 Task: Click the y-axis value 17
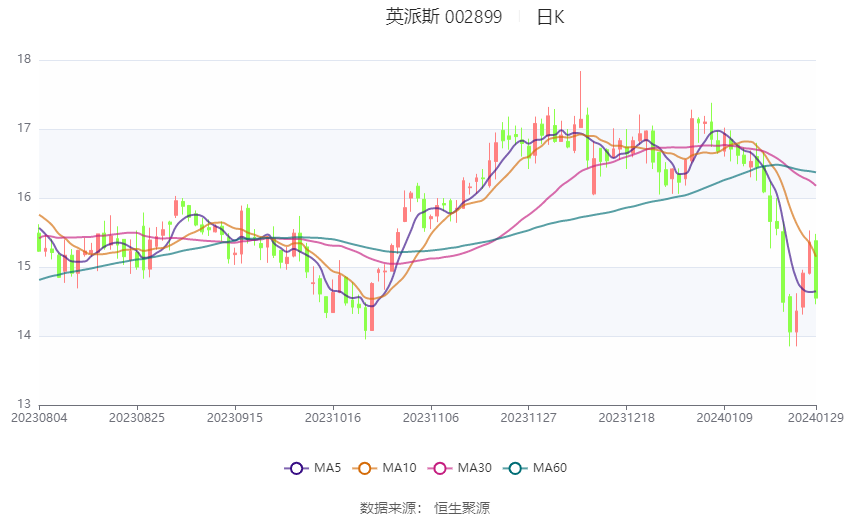click(24, 128)
